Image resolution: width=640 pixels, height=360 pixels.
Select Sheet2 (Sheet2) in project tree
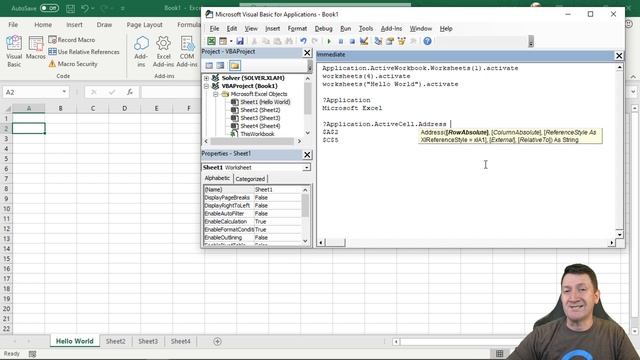click(x=260, y=110)
